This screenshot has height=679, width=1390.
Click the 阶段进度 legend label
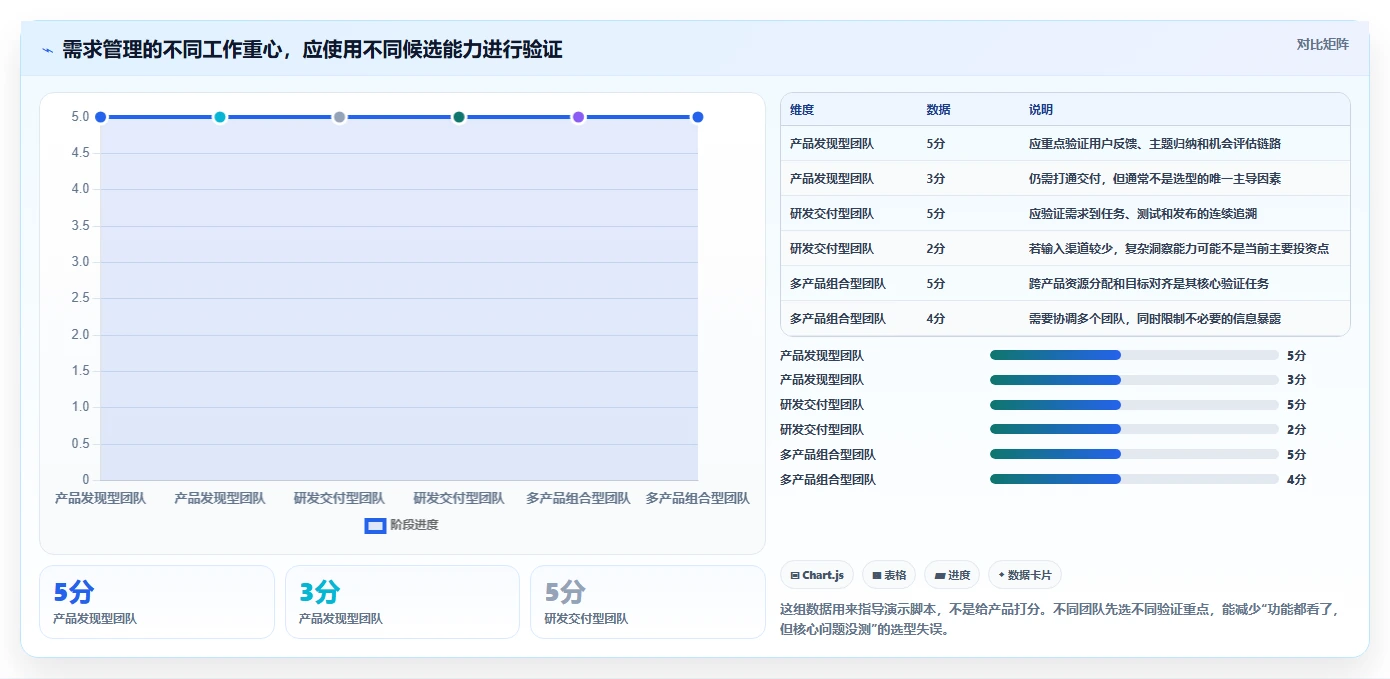414,525
